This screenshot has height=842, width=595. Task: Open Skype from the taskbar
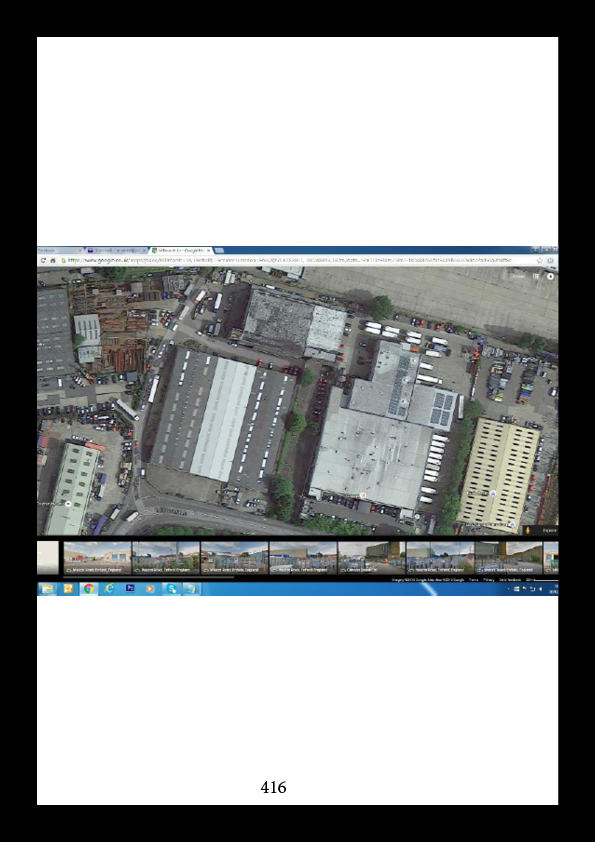[171, 589]
